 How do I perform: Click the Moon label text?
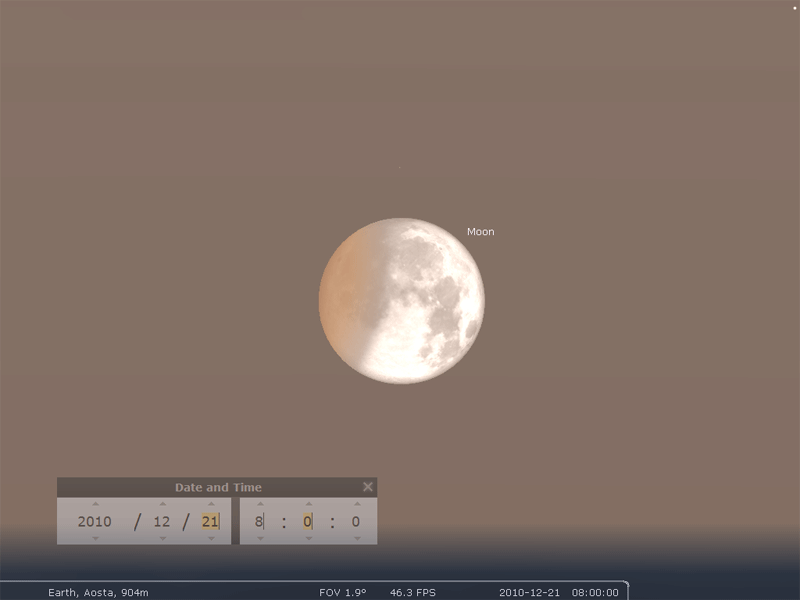(x=481, y=232)
